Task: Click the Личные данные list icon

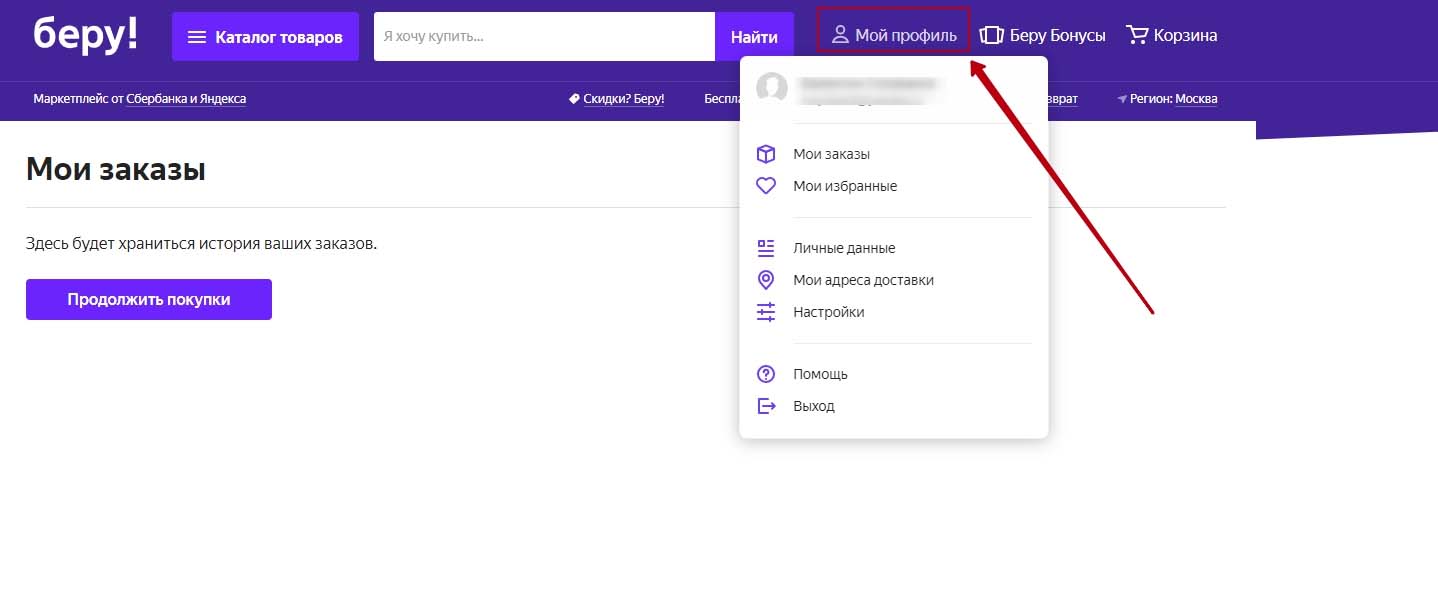Action: [x=766, y=248]
